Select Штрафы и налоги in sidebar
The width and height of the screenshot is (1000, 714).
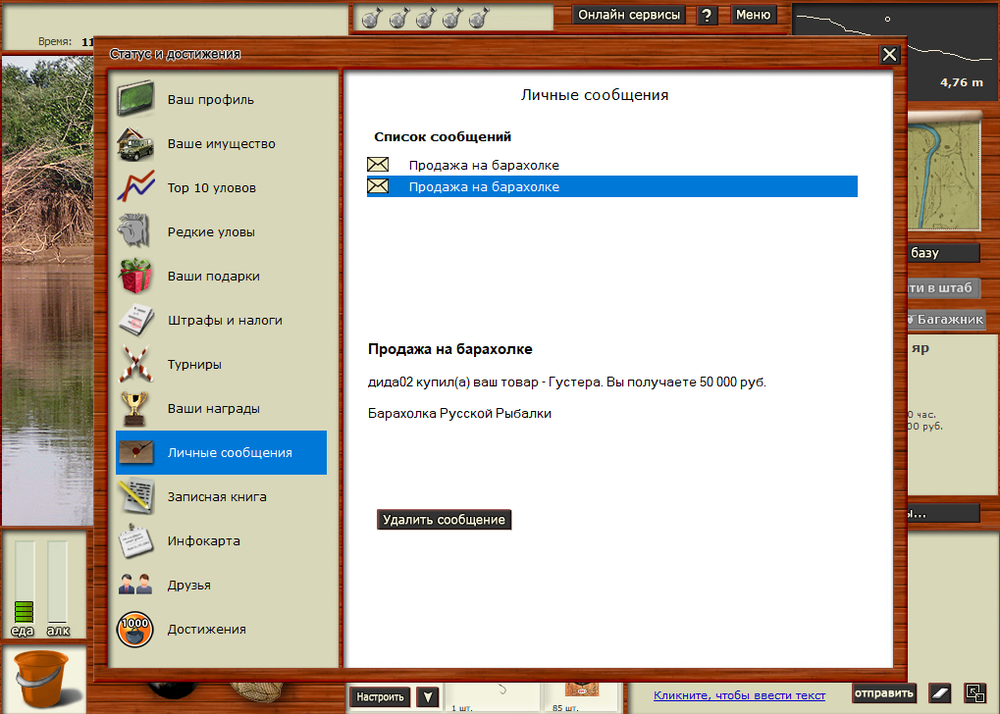(224, 320)
